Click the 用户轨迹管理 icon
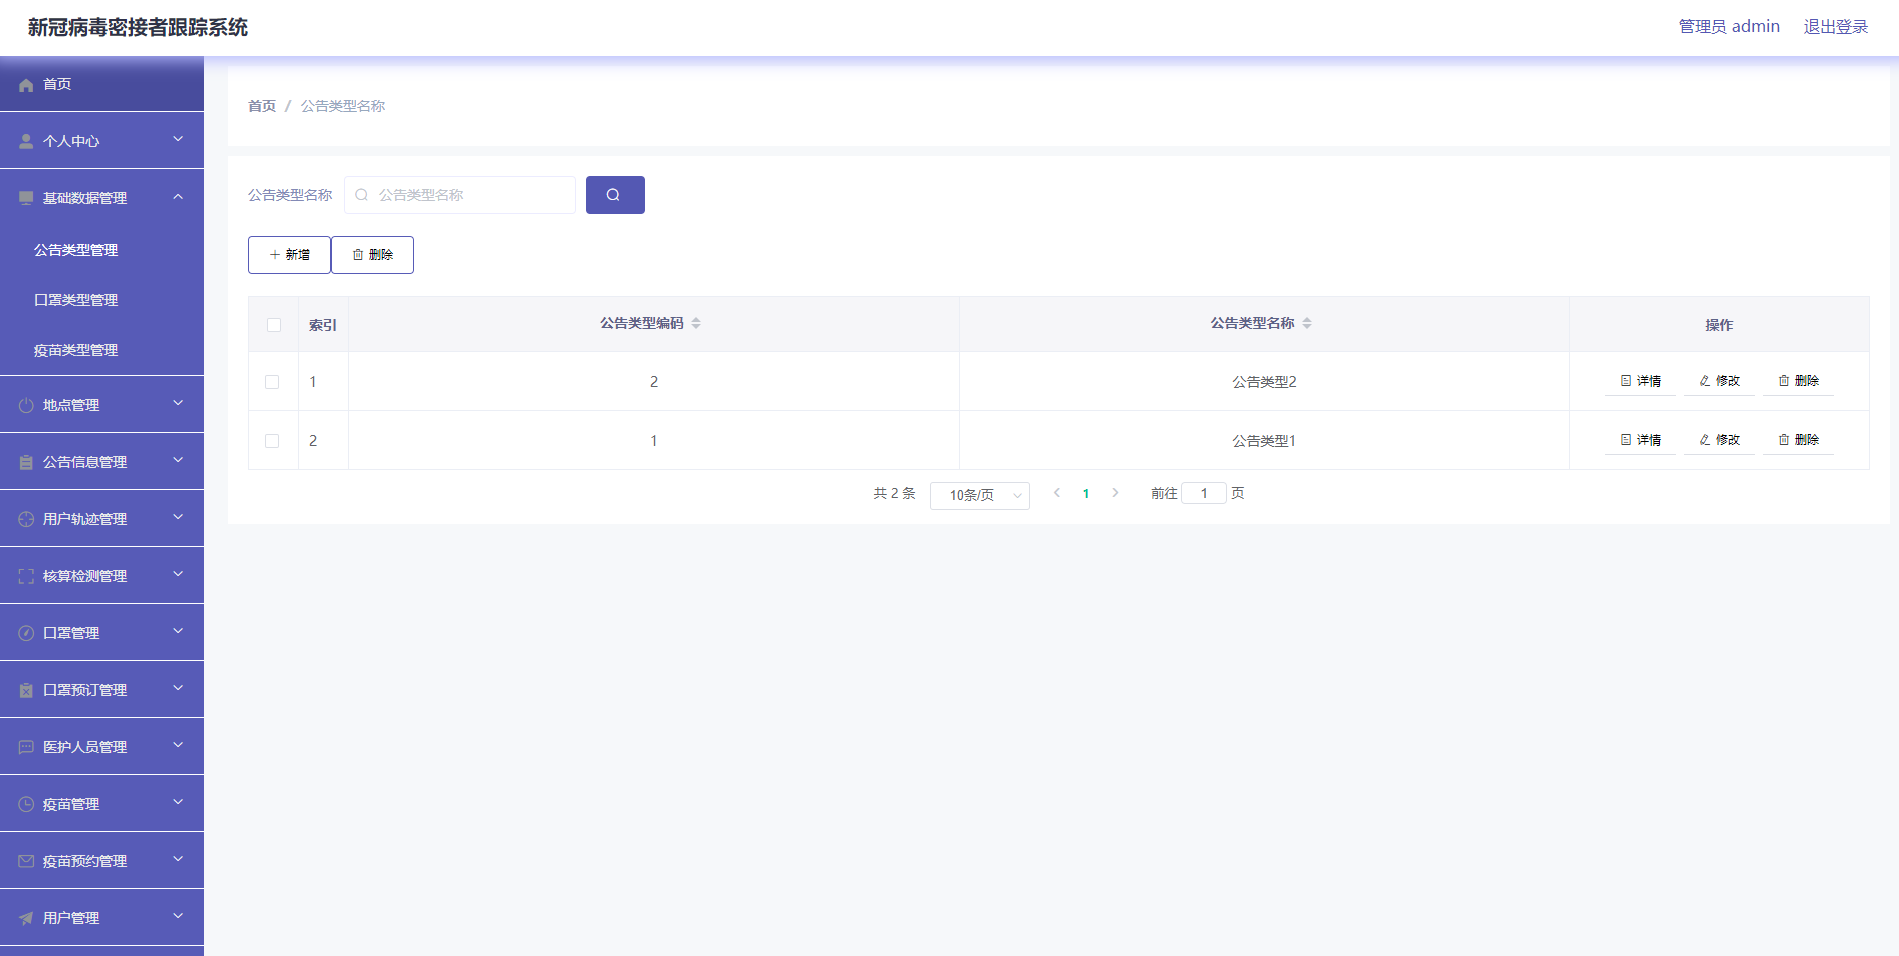The width and height of the screenshot is (1899, 956). click(26, 519)
